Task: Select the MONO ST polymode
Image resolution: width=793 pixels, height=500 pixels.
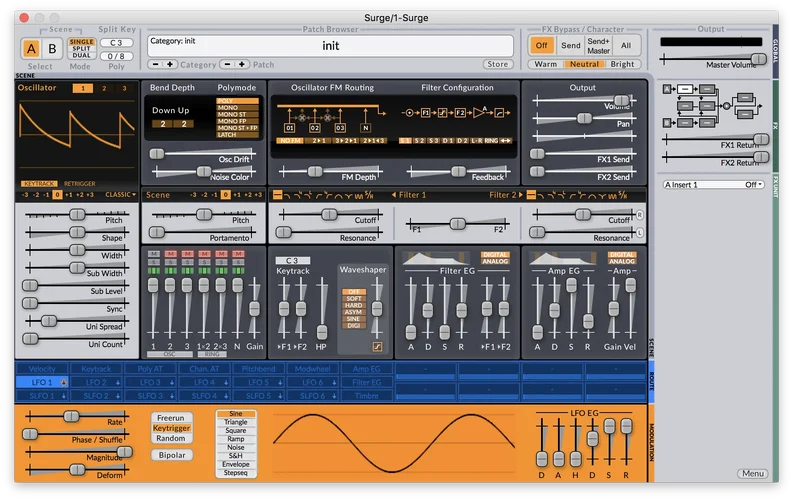Action: point(237,114)
